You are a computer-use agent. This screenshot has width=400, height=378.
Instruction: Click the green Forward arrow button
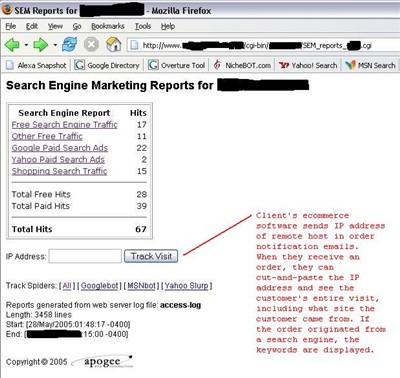click(x=41, y=45)
